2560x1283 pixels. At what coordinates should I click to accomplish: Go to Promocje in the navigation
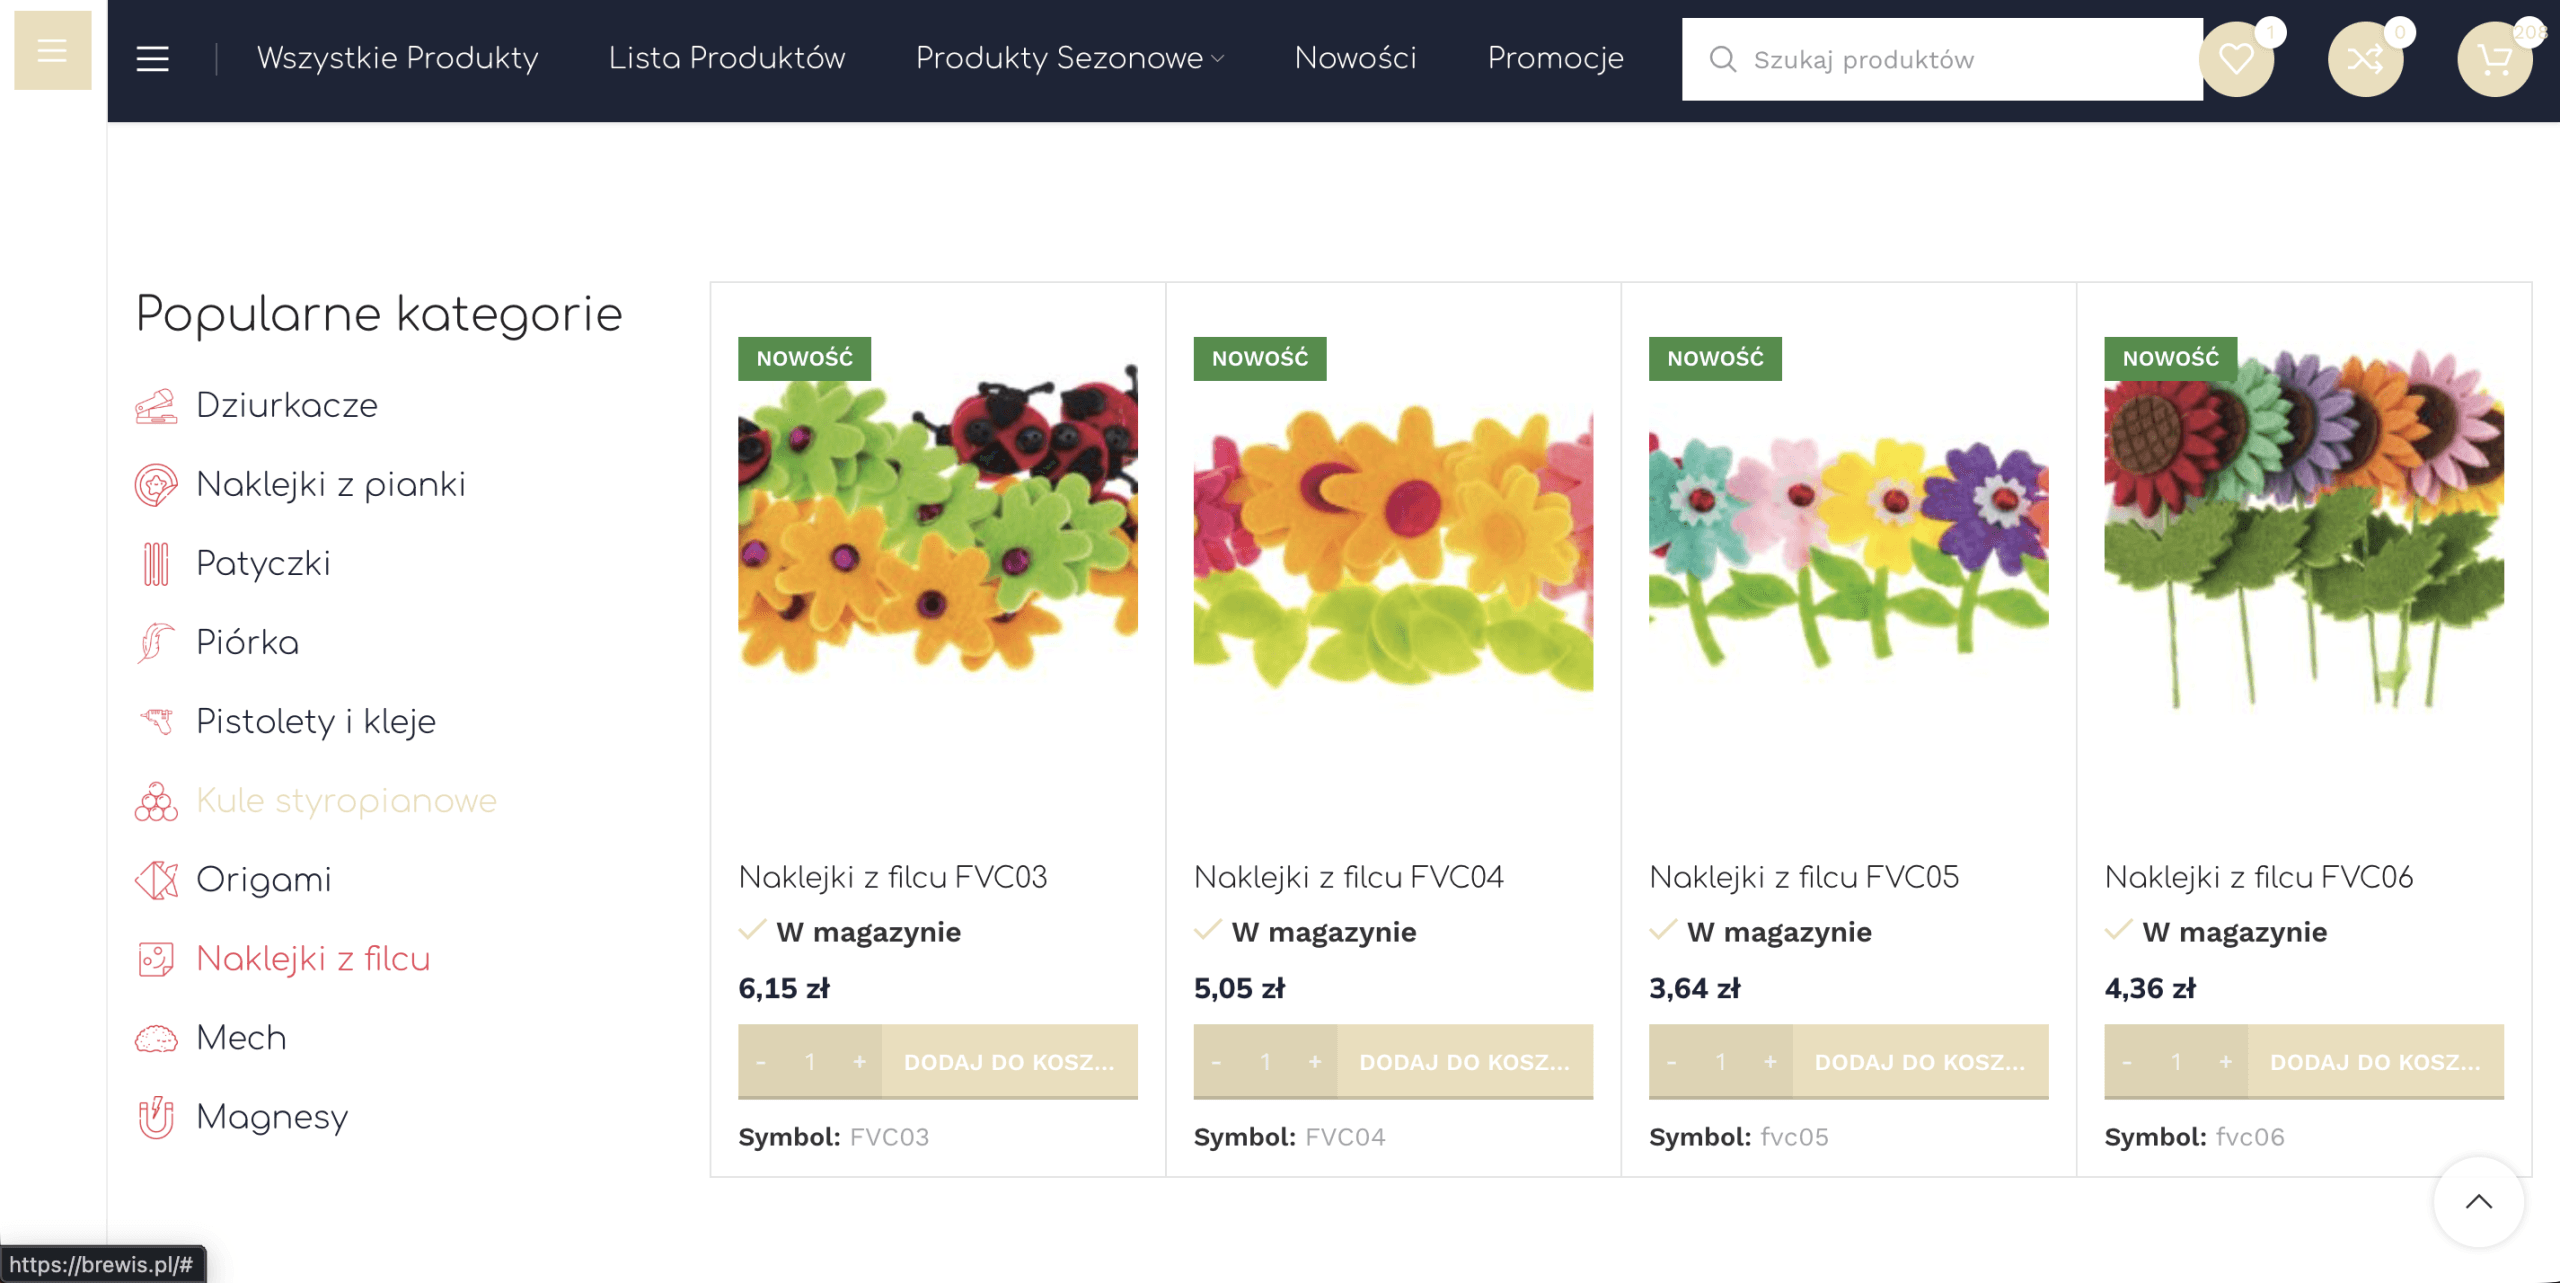tap(1555, 59)
